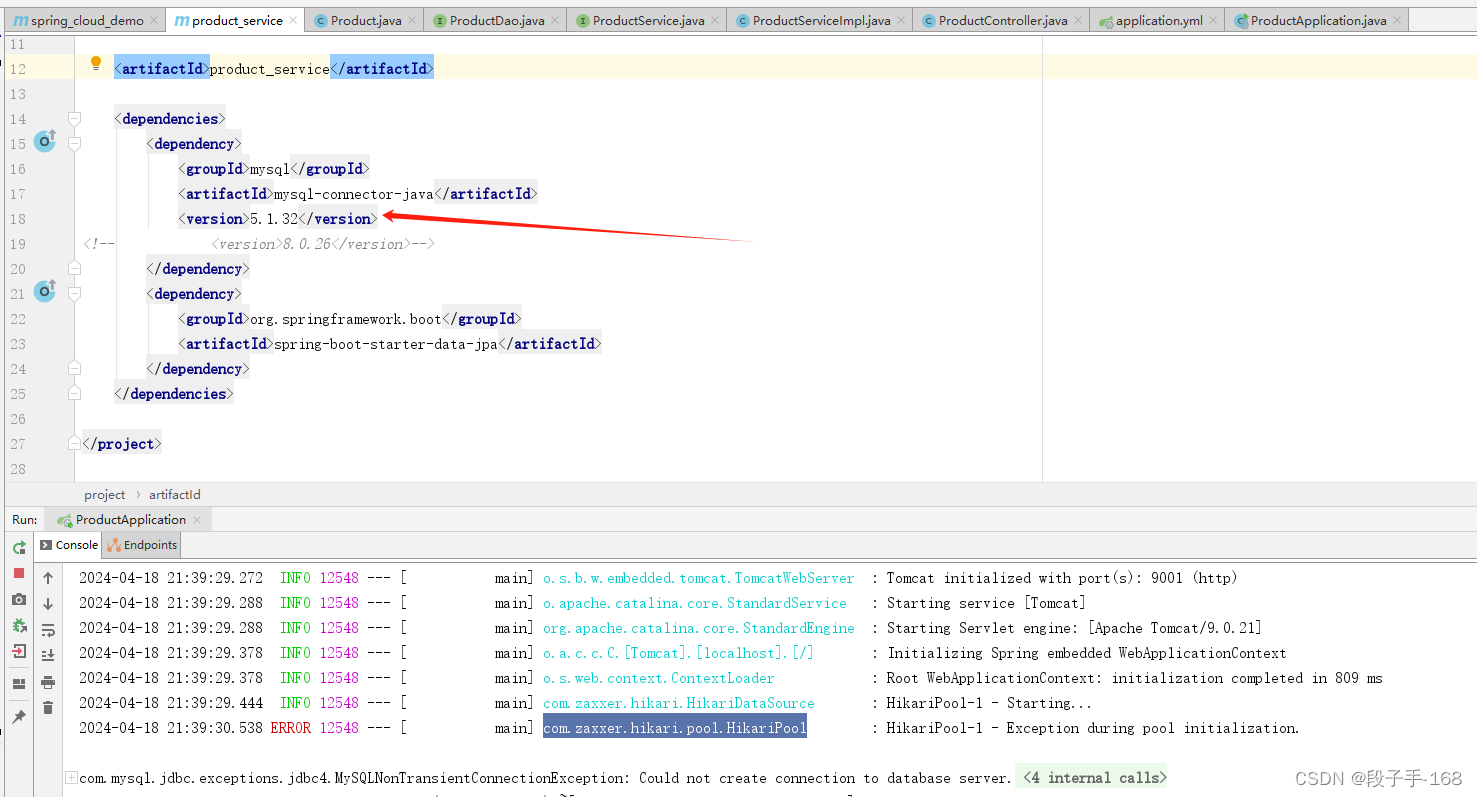Click the gutter marker on line 15
The image size is (1477, 797).
45,142
